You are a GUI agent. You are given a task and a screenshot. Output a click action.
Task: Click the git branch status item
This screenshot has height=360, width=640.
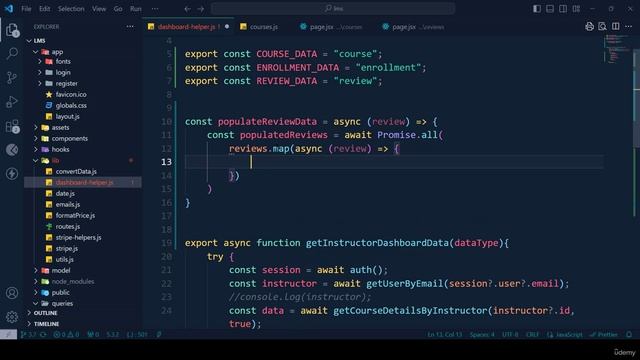tap(28, 334)
